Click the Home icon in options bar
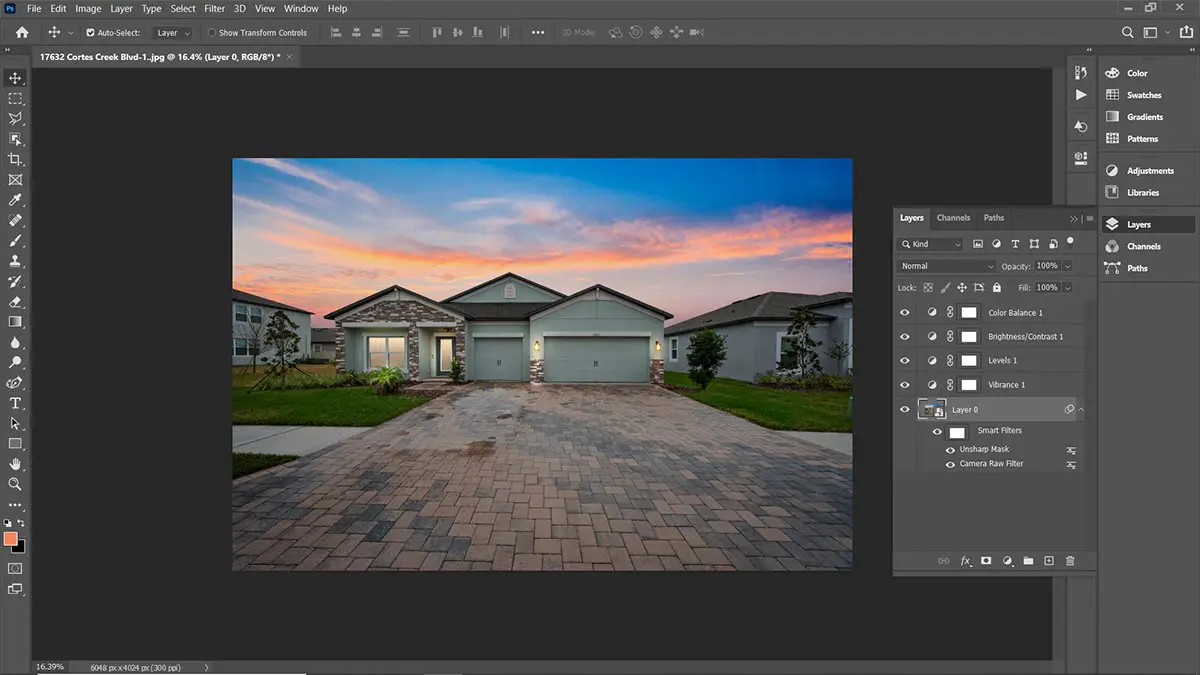Screen dimensions: 1200x675 (22, 33)
